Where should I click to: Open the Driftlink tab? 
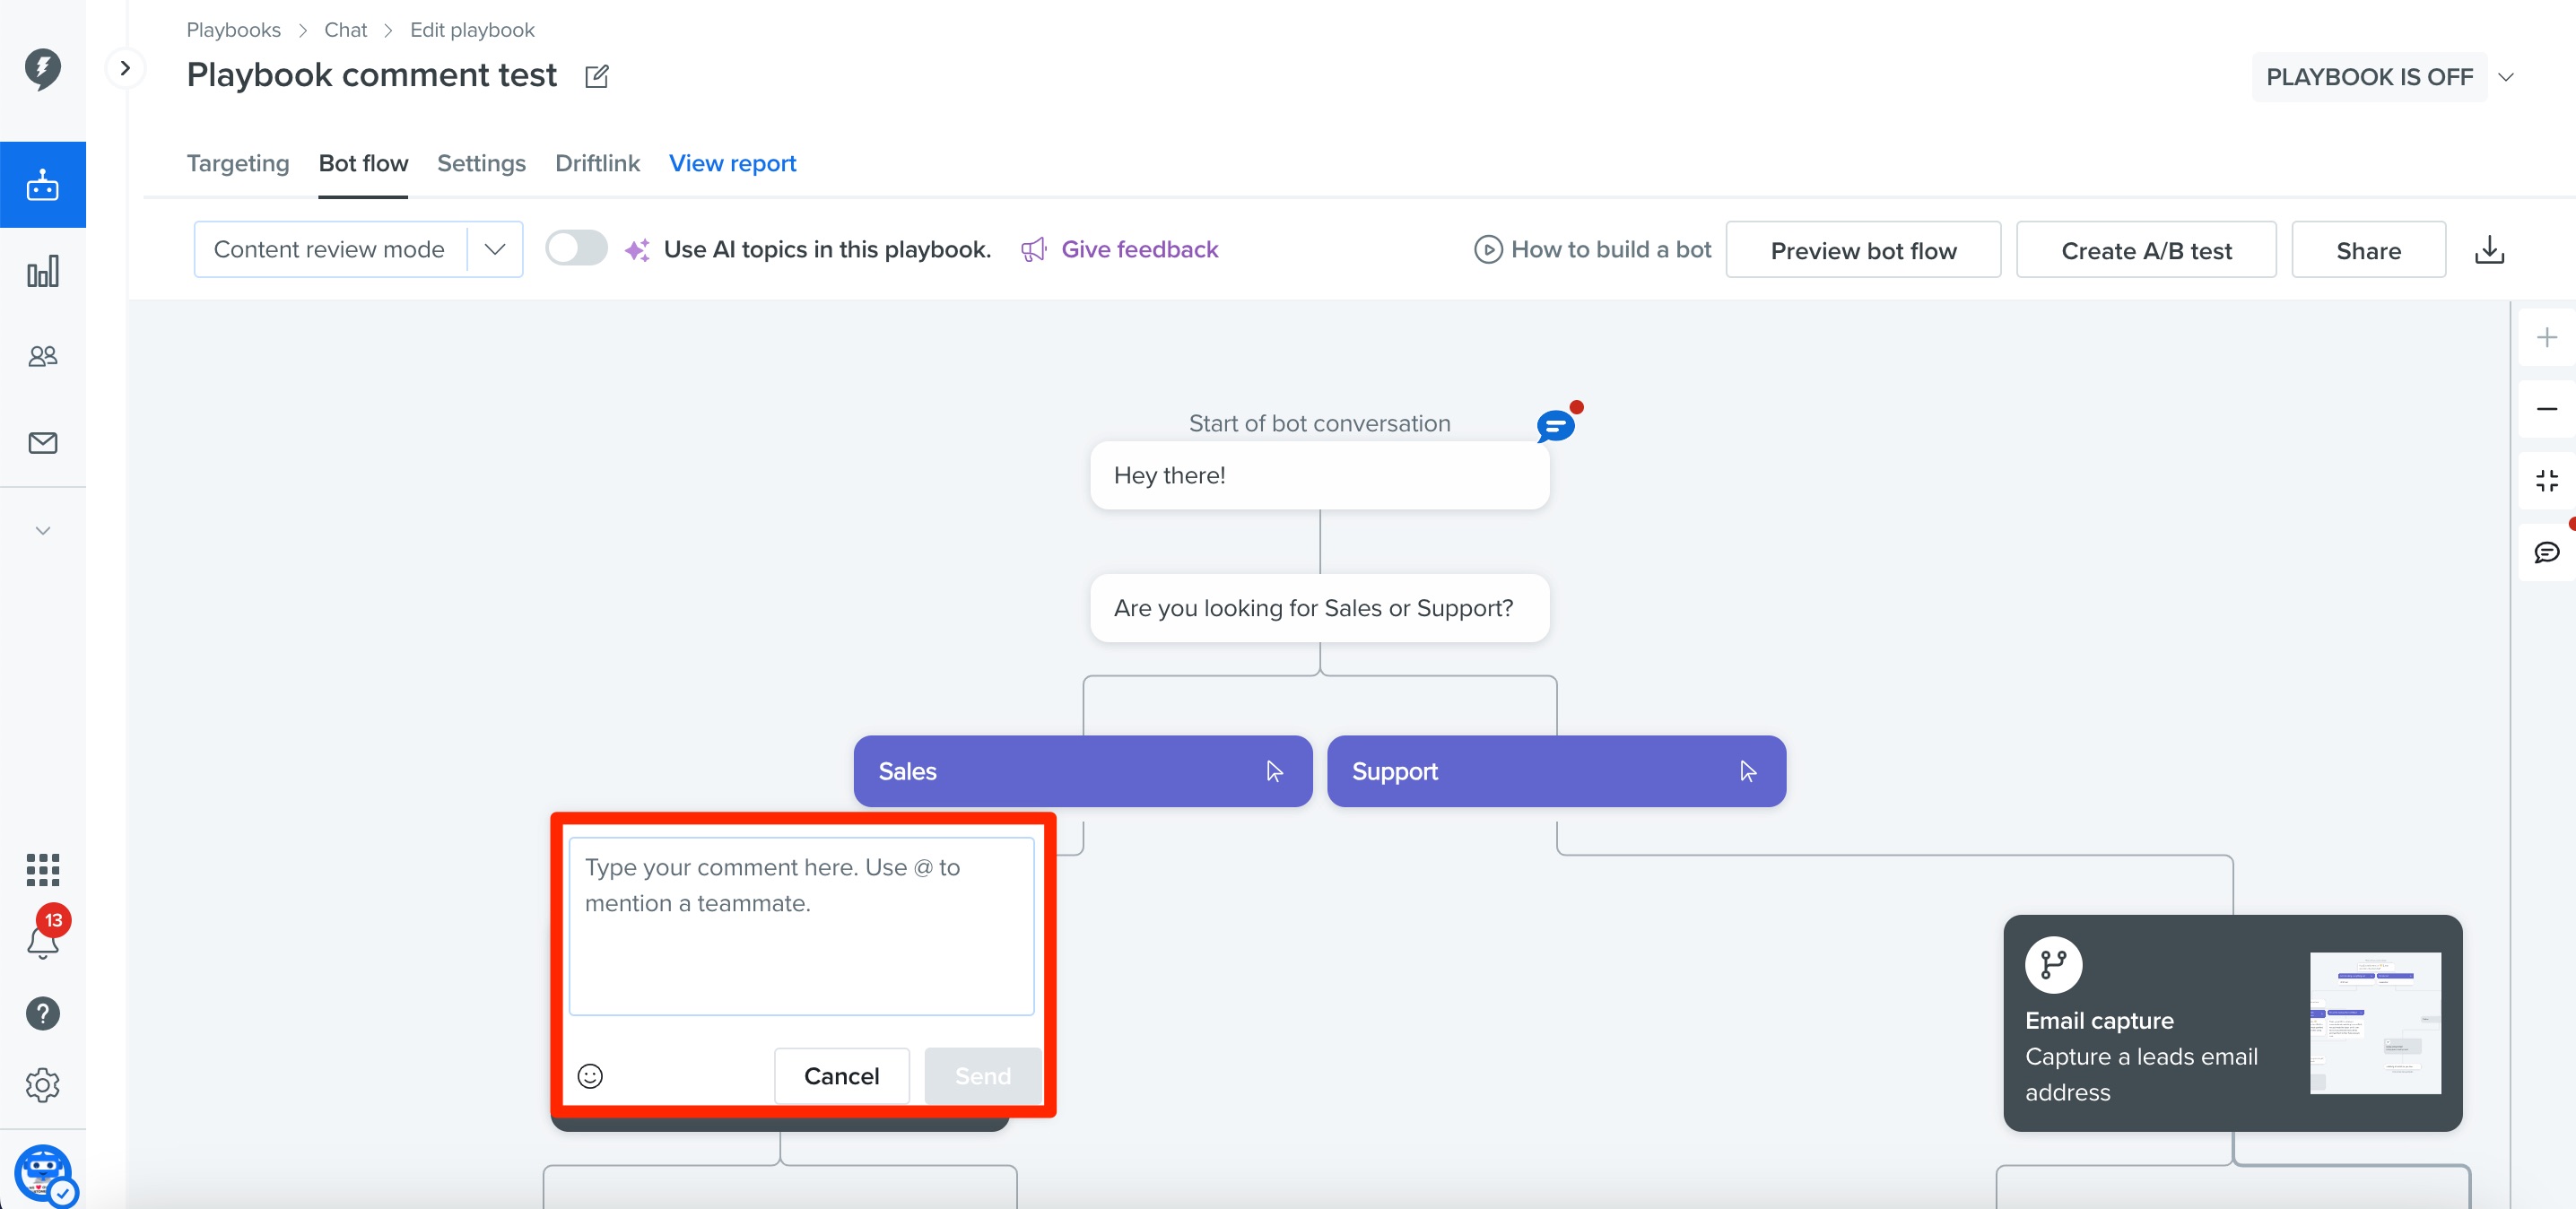coord(597,163)
